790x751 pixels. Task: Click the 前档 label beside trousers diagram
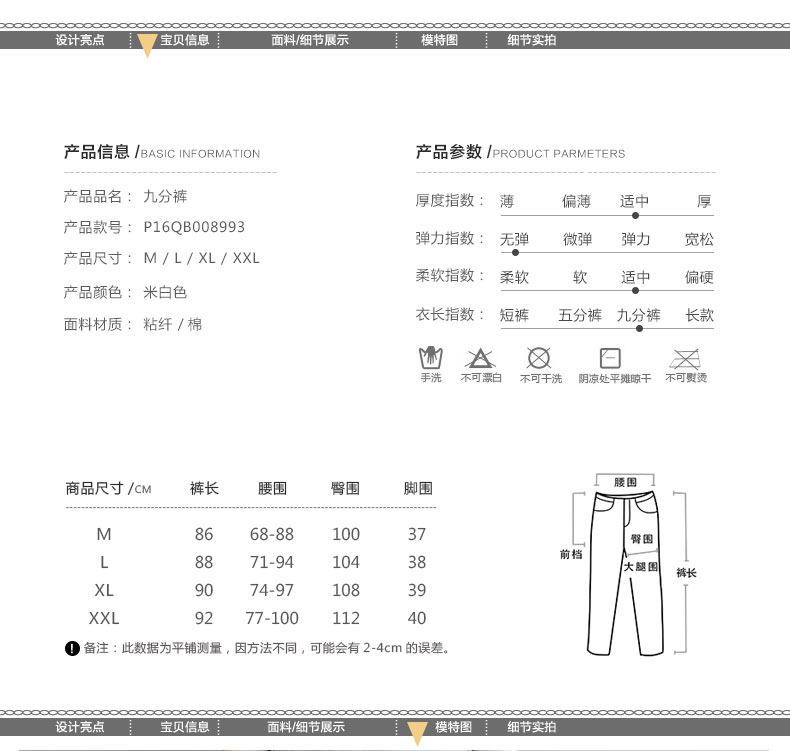pos(571,554)
